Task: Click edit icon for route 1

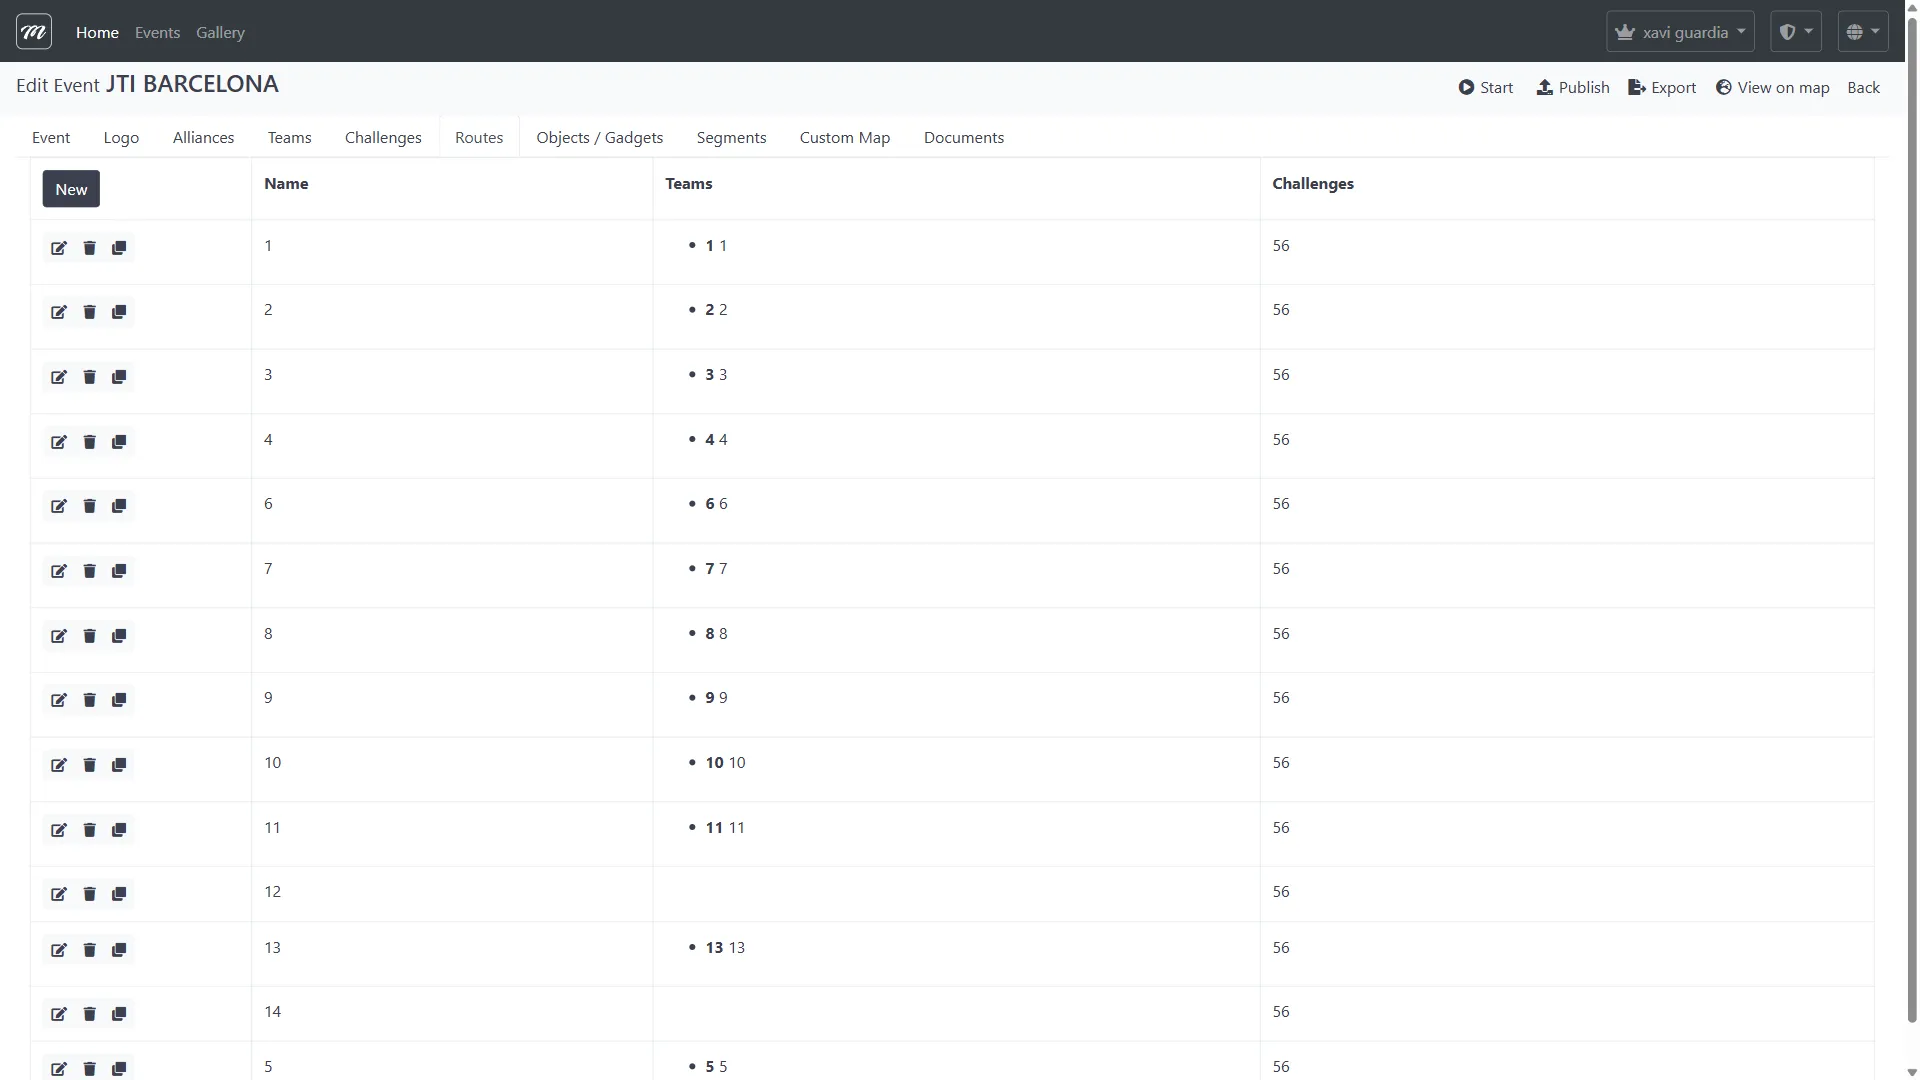Action: 59,248
